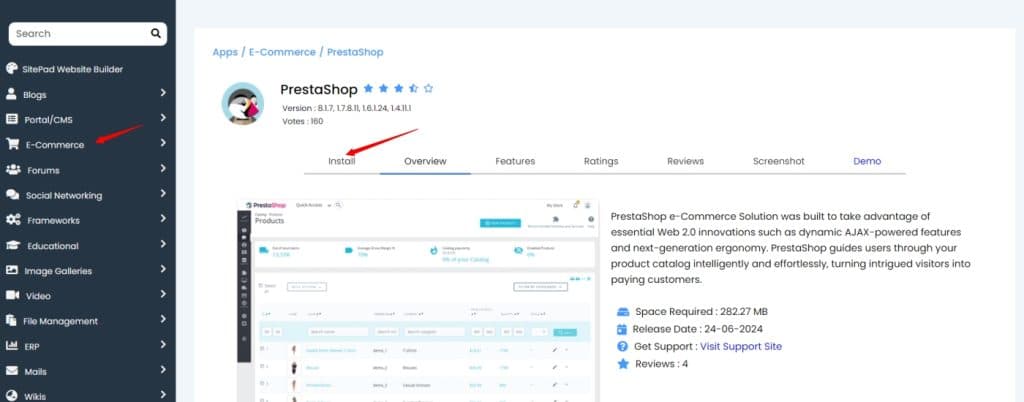Open the Ratings tab
The width and height of the screenshot is (1024, 402).
(601, 161)
